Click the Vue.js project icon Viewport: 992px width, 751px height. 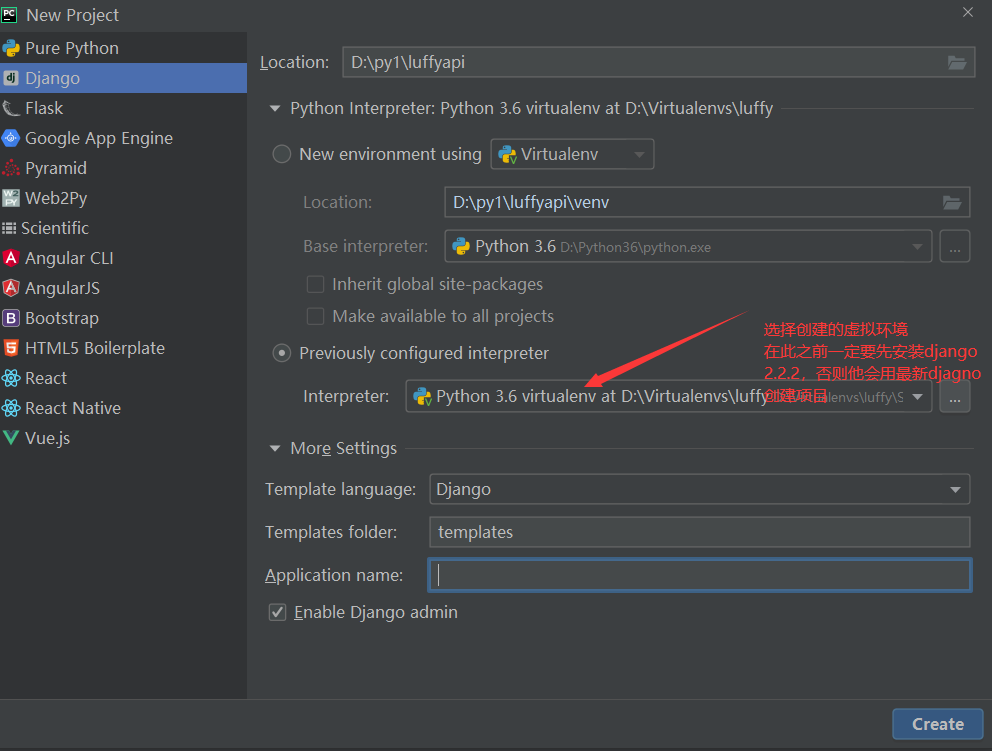[11, 438]
